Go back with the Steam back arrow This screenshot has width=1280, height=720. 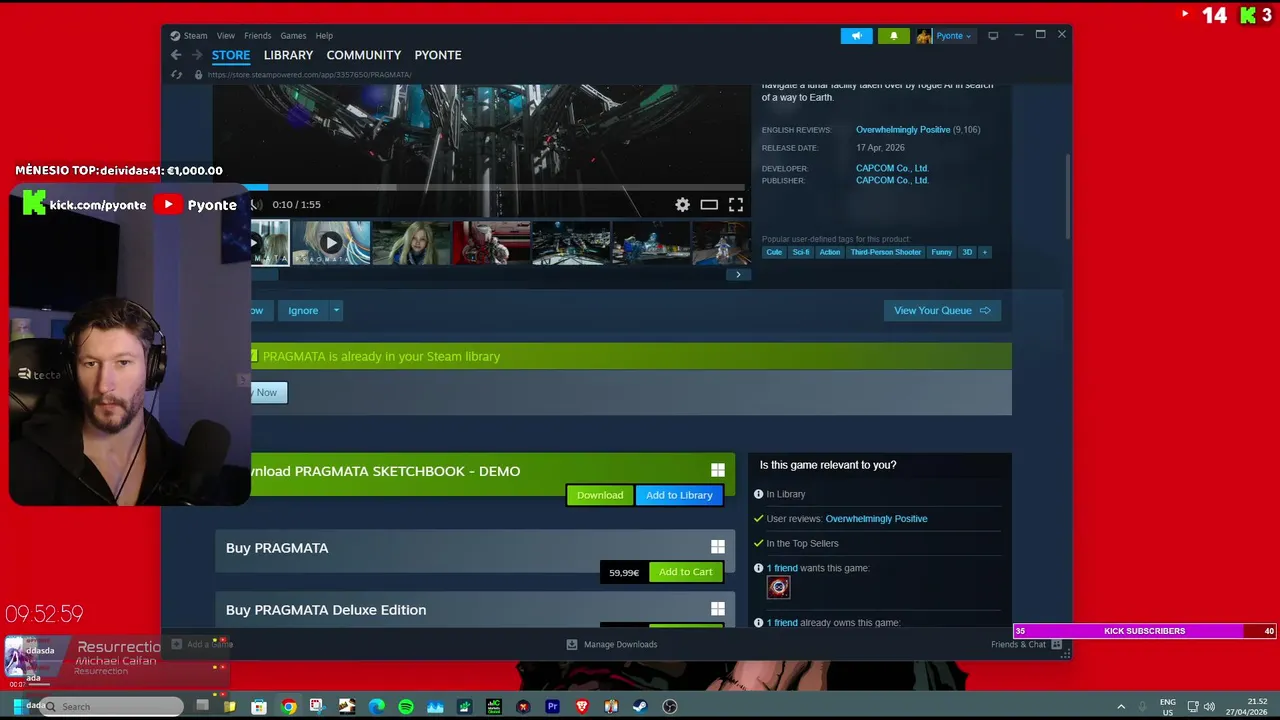click(176, 55)
